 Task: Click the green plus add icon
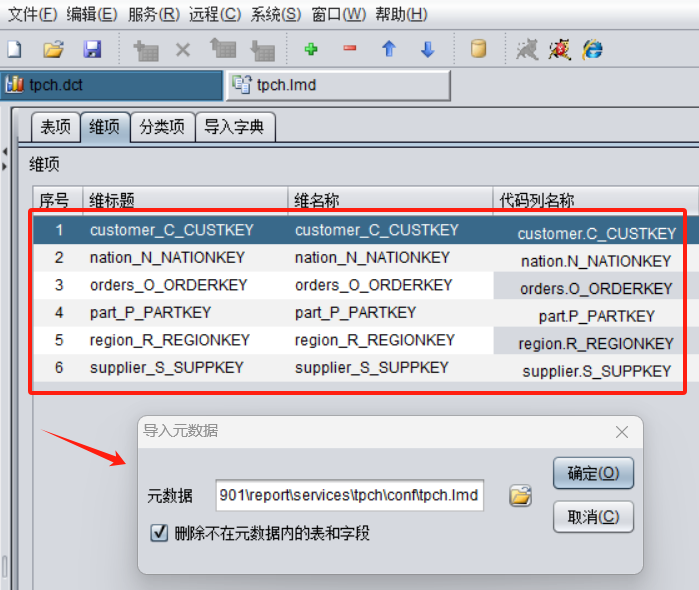click(311, 49)
